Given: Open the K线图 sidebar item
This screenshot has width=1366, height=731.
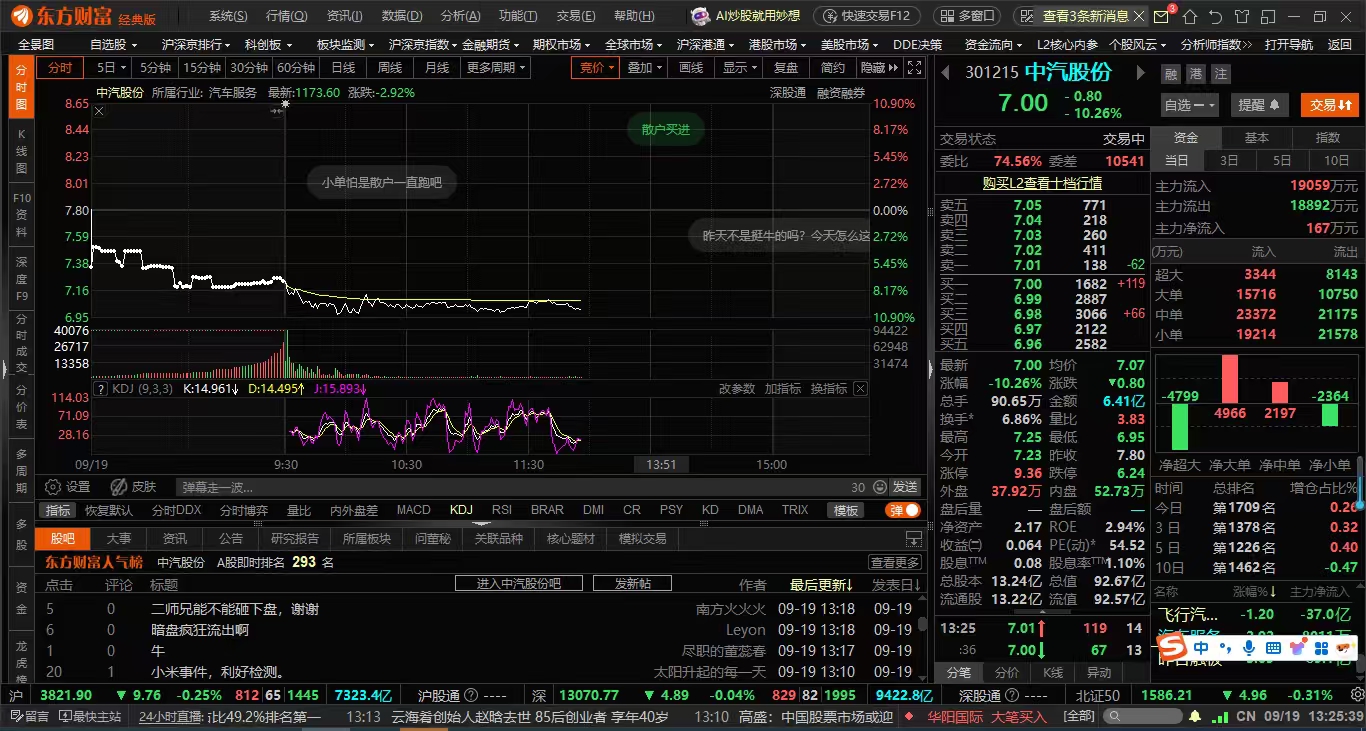Looking at the screenshot, I should pyautogui.click(x=21, y=152).
